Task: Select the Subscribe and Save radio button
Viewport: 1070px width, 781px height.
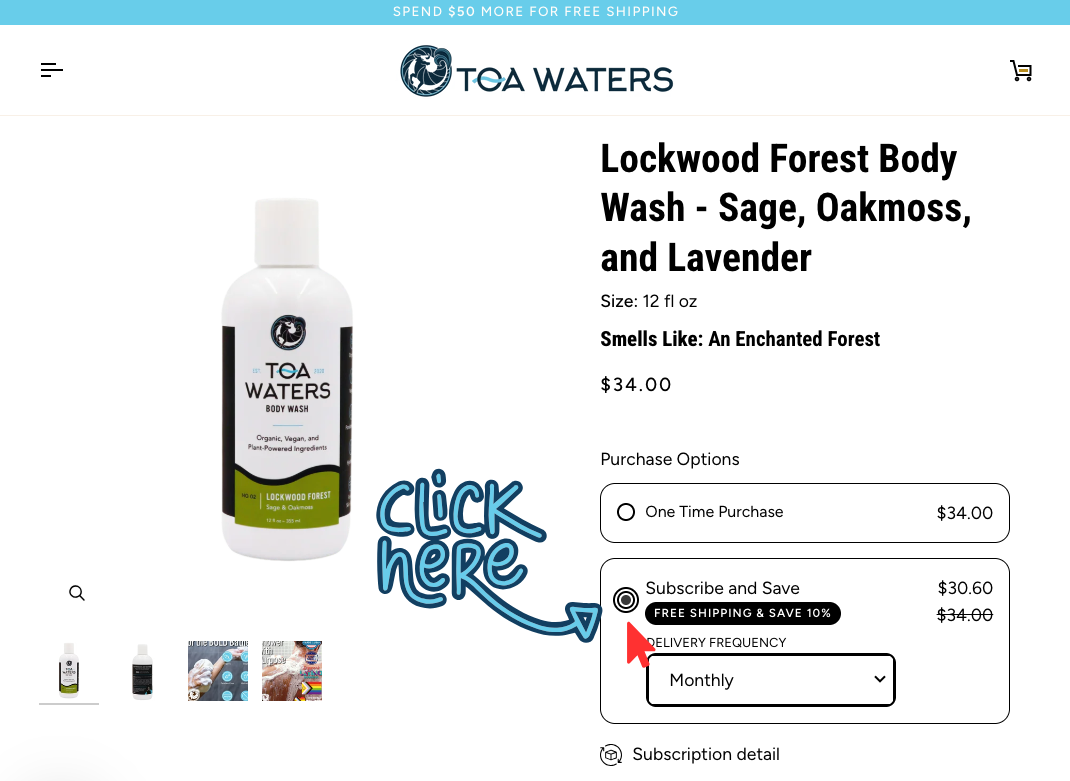Action: tap(626, 600)
